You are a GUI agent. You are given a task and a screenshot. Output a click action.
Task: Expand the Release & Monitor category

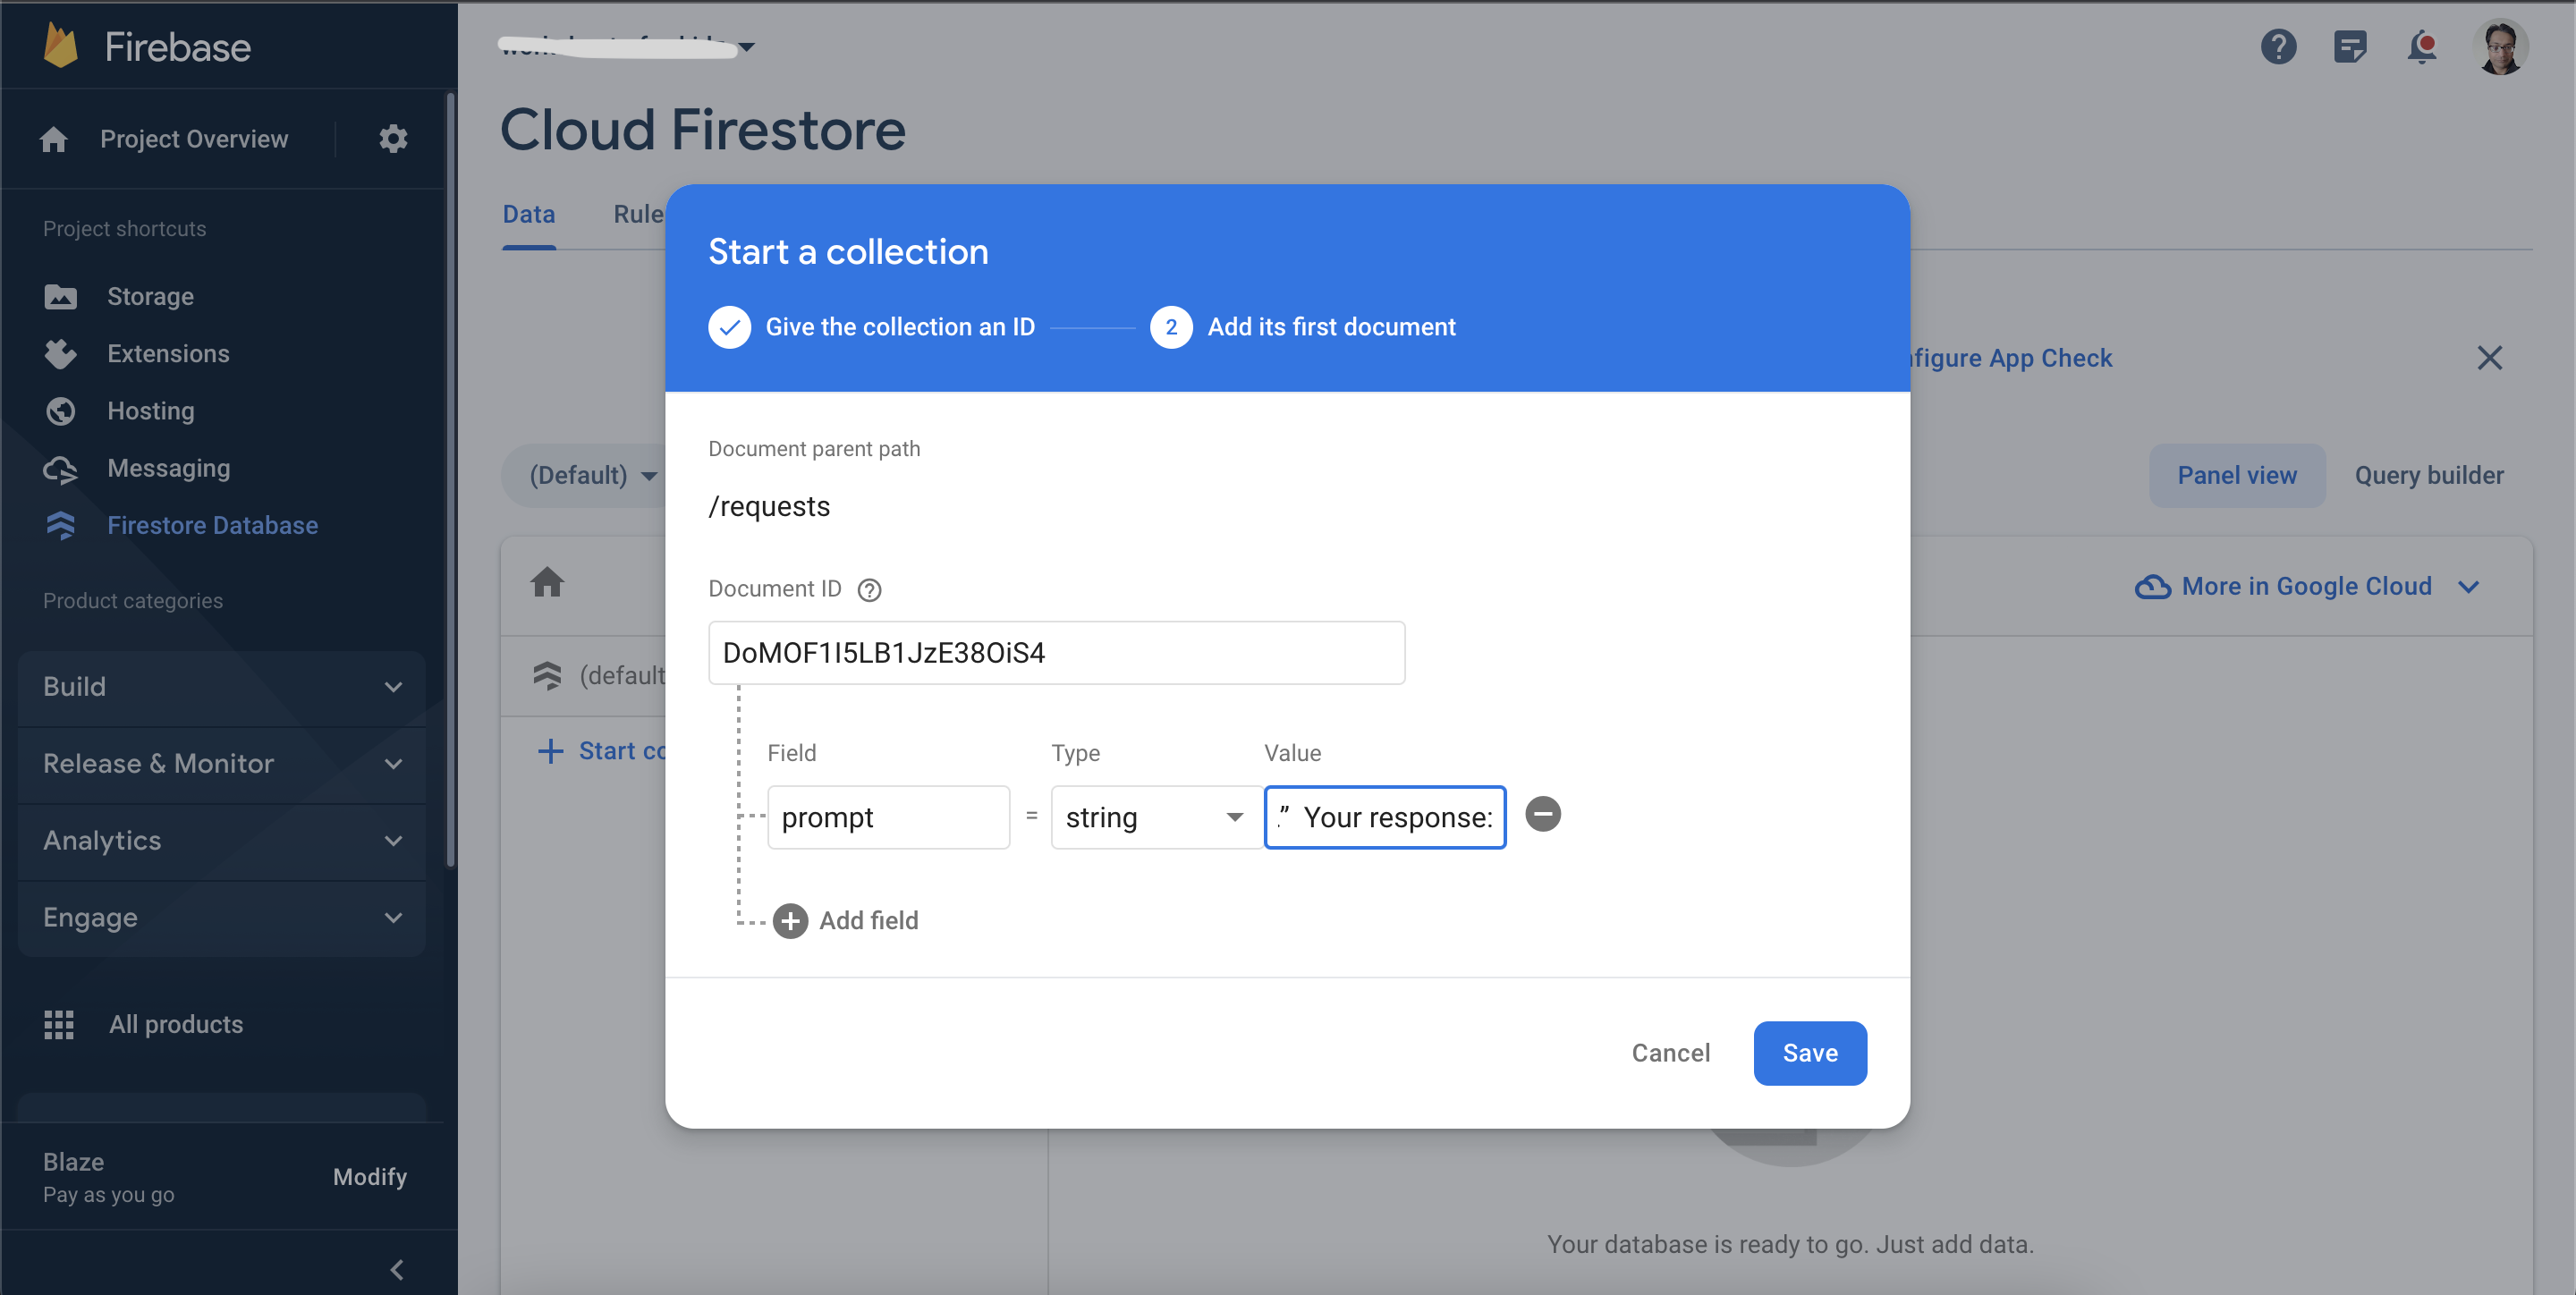pos(222,764)
